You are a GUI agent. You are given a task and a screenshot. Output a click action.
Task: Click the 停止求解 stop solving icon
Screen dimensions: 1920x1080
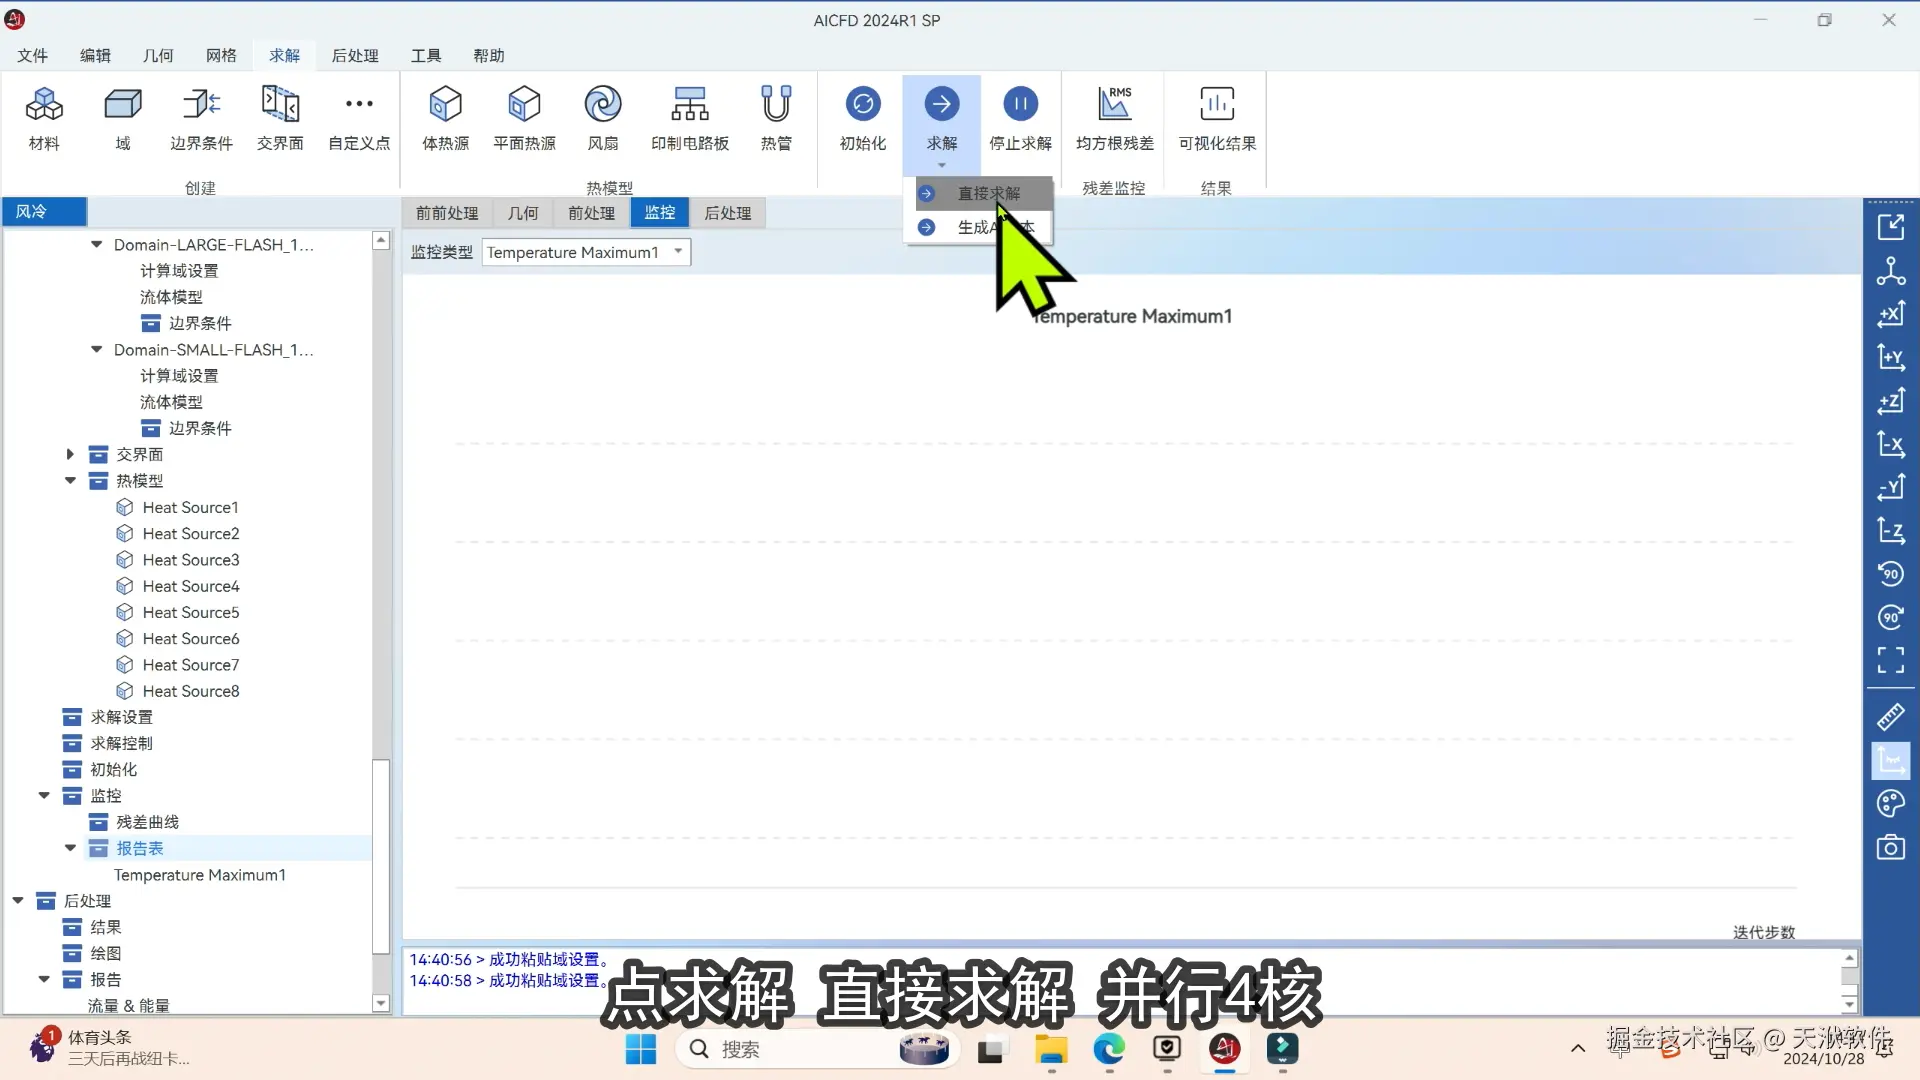1019,105
